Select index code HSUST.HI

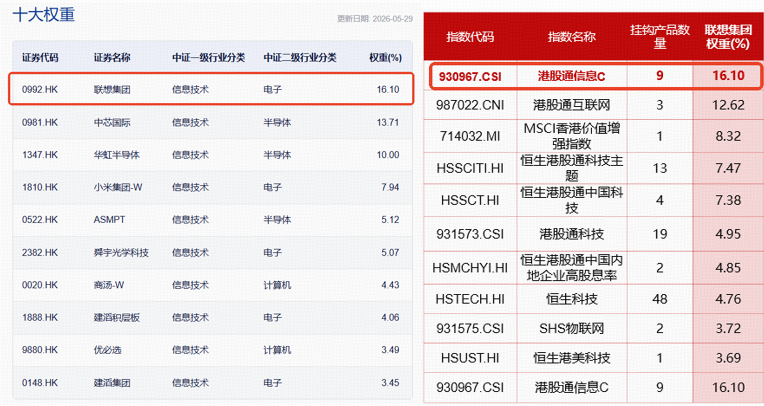pyautogui.click(x=470, y=358)
